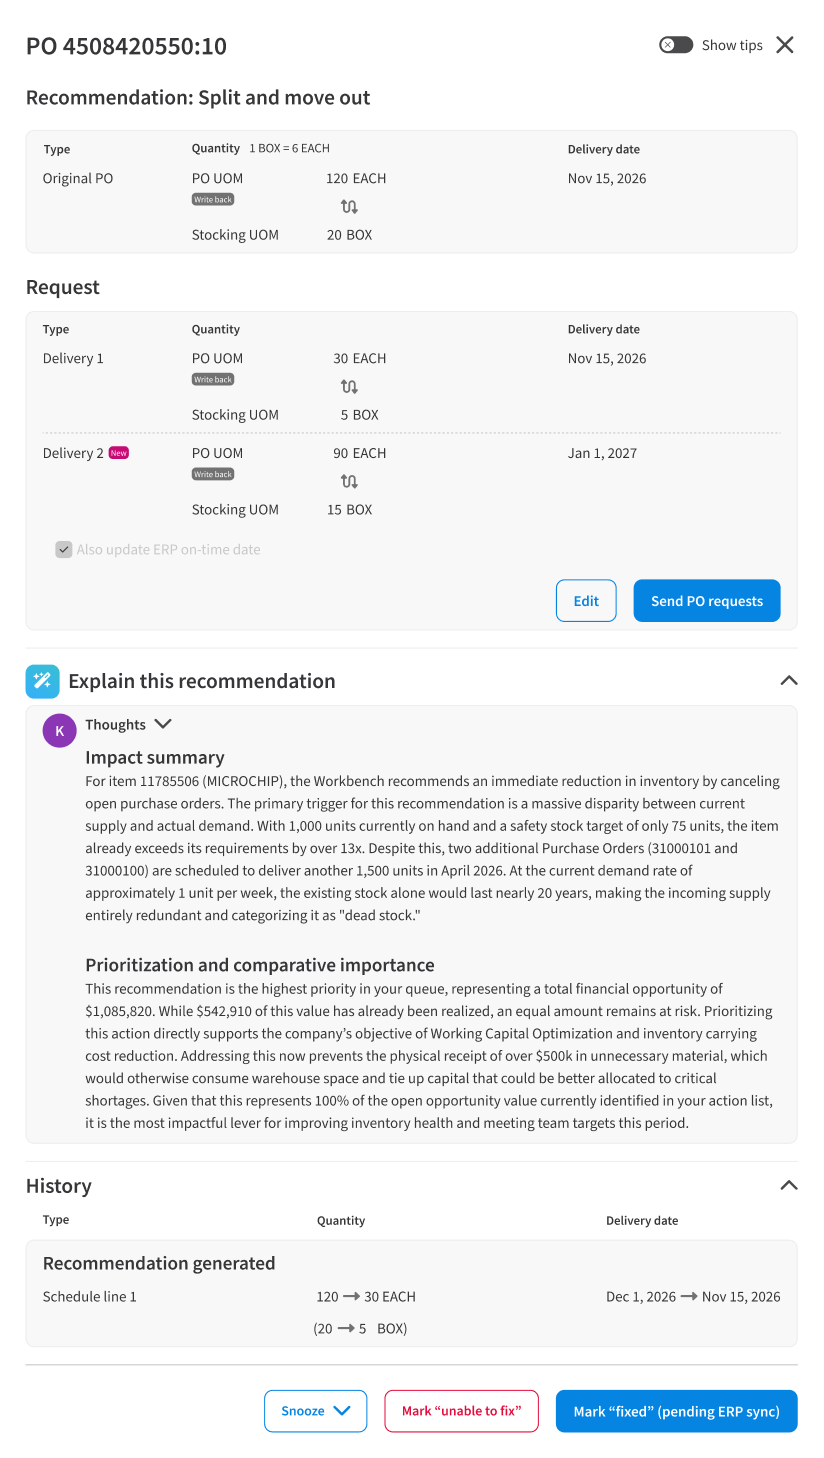
Task: Click the Recommendation generated history entry
Action: click(x=411, y=1294)
